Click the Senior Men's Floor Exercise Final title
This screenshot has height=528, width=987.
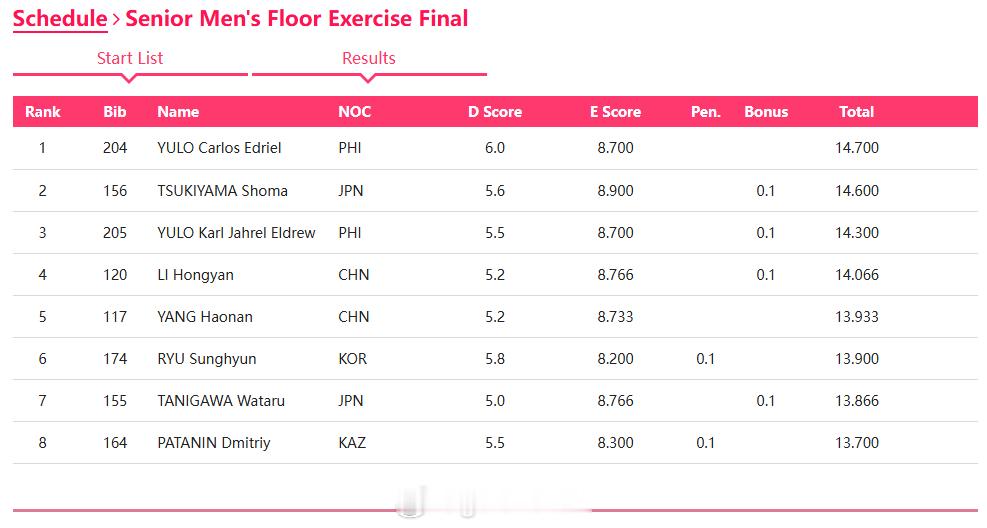[296, 19]
